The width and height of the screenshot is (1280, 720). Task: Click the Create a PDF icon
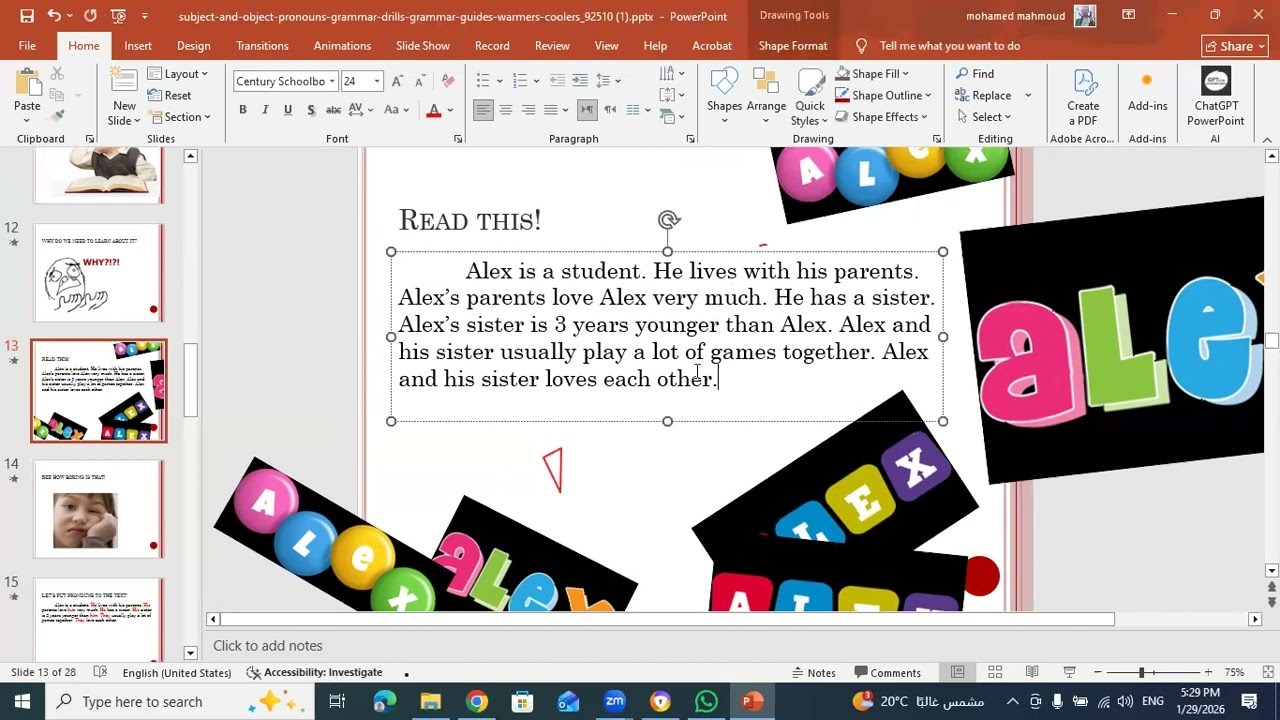tap(1083, 85)
